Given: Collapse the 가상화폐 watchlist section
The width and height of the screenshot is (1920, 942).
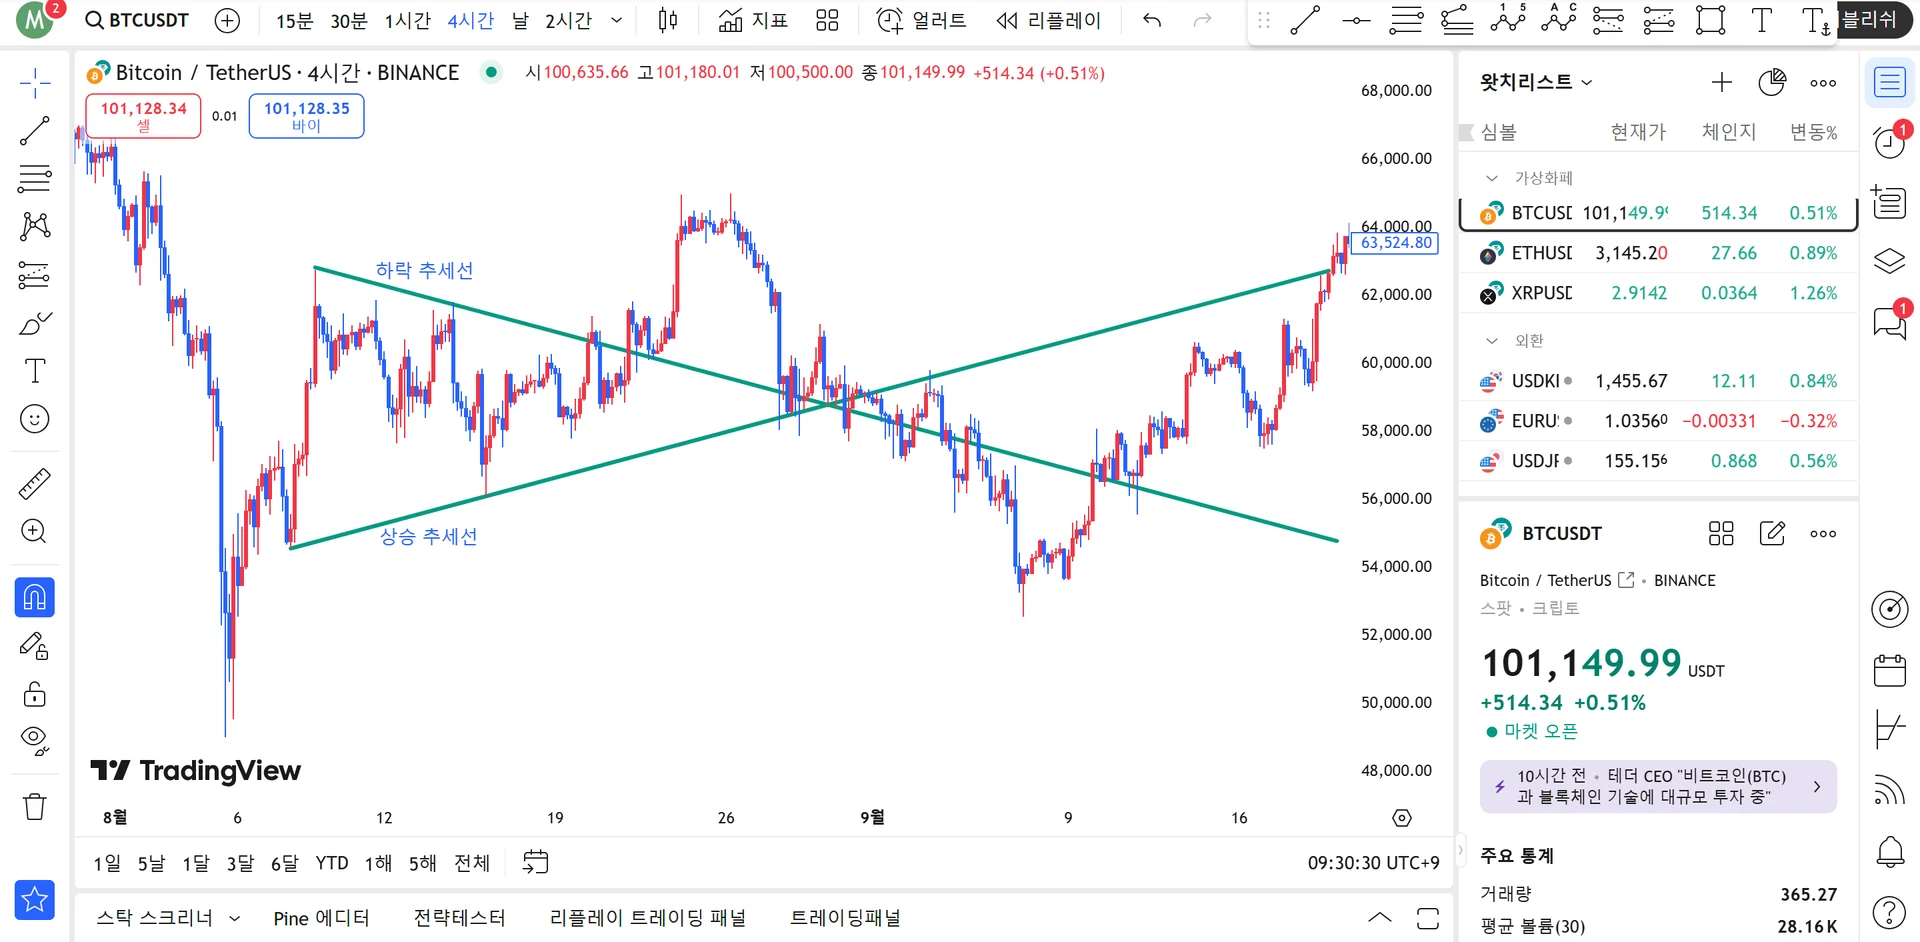Looking at the screenshot, I should 1492,178.
